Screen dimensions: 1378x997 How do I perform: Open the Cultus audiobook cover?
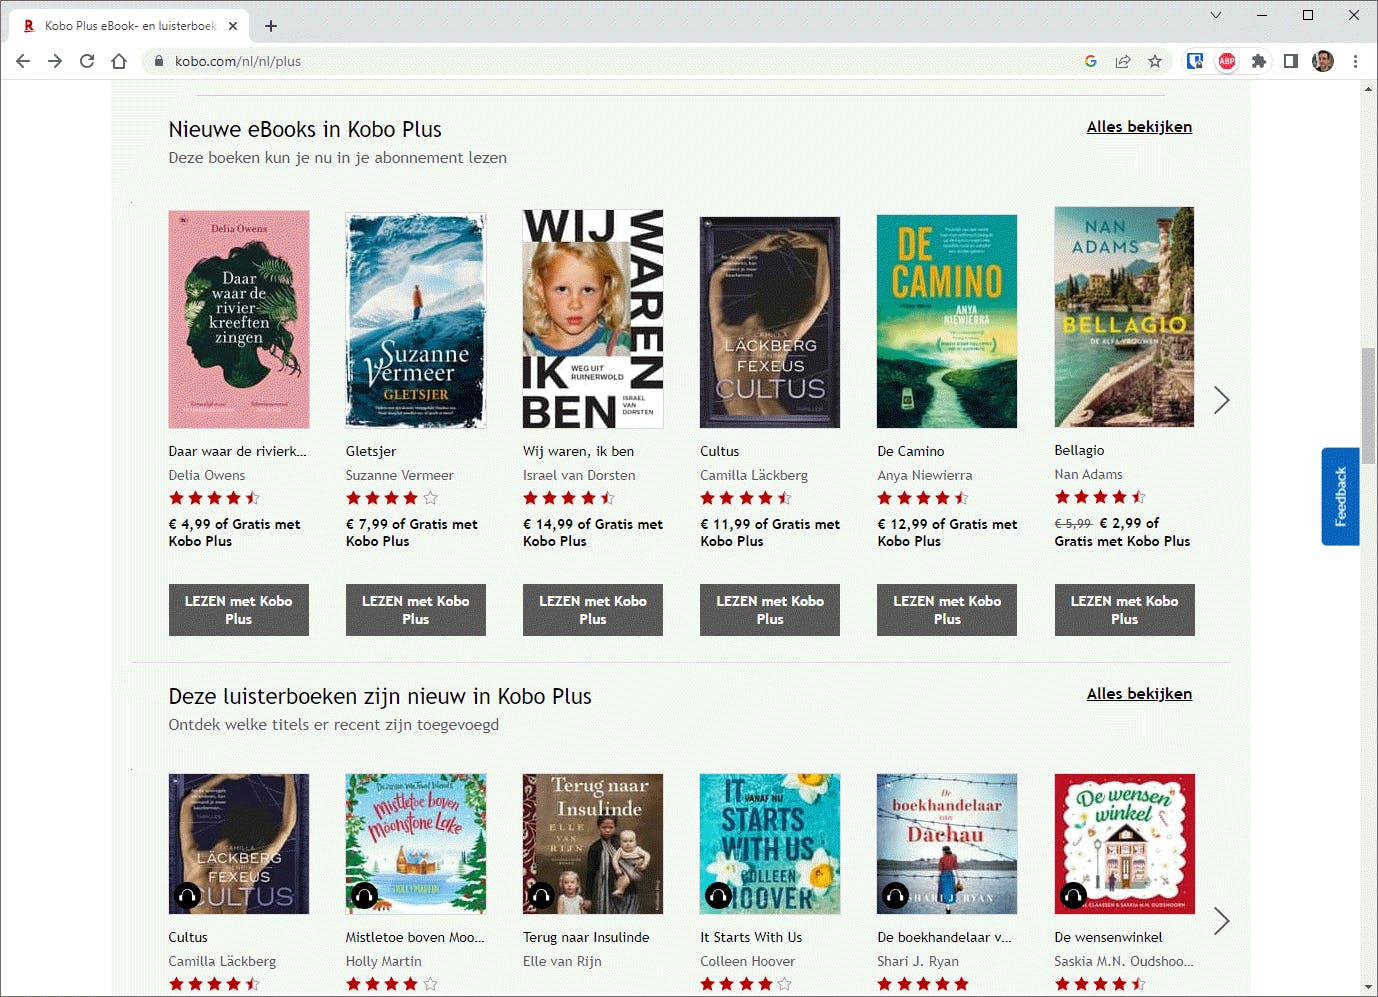[x=239, y=844]
